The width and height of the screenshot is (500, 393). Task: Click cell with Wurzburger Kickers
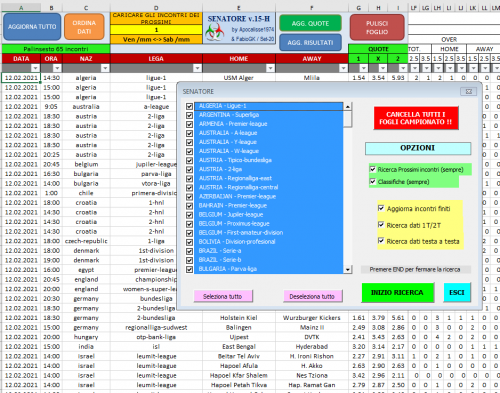(312, 318)
